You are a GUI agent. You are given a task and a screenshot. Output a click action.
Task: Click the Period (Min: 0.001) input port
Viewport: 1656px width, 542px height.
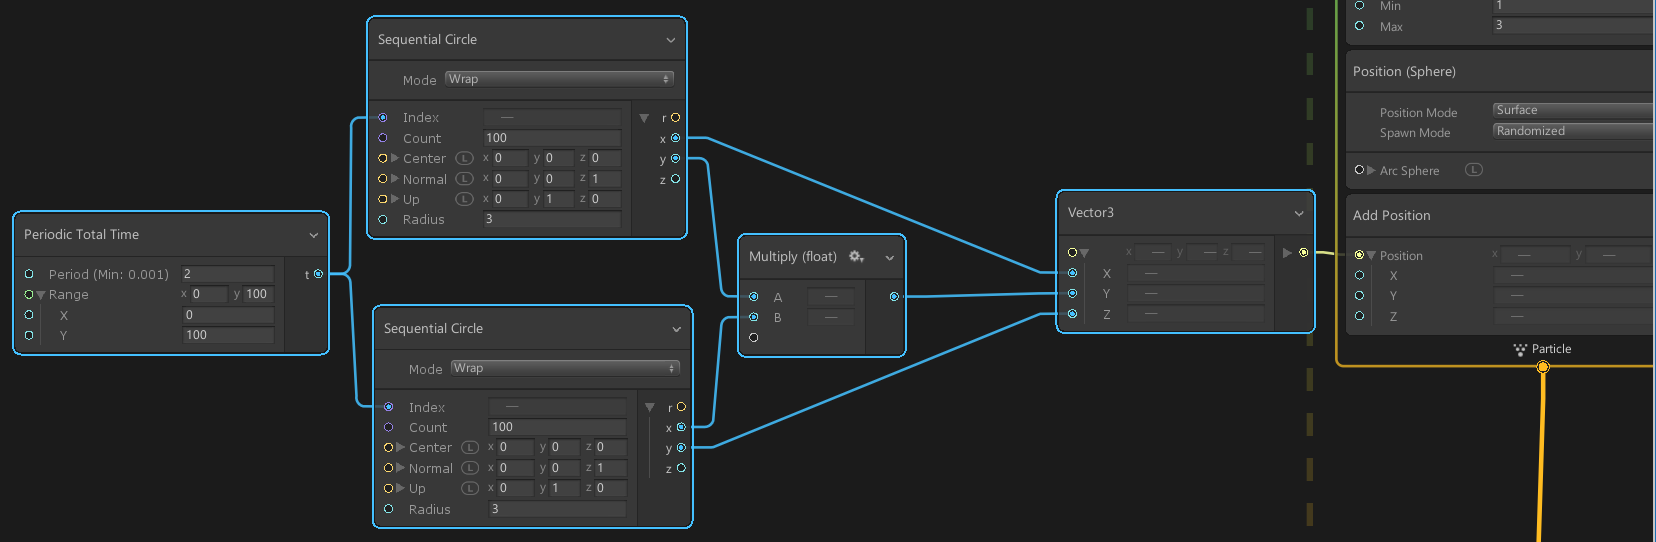(x=29, y=274)
